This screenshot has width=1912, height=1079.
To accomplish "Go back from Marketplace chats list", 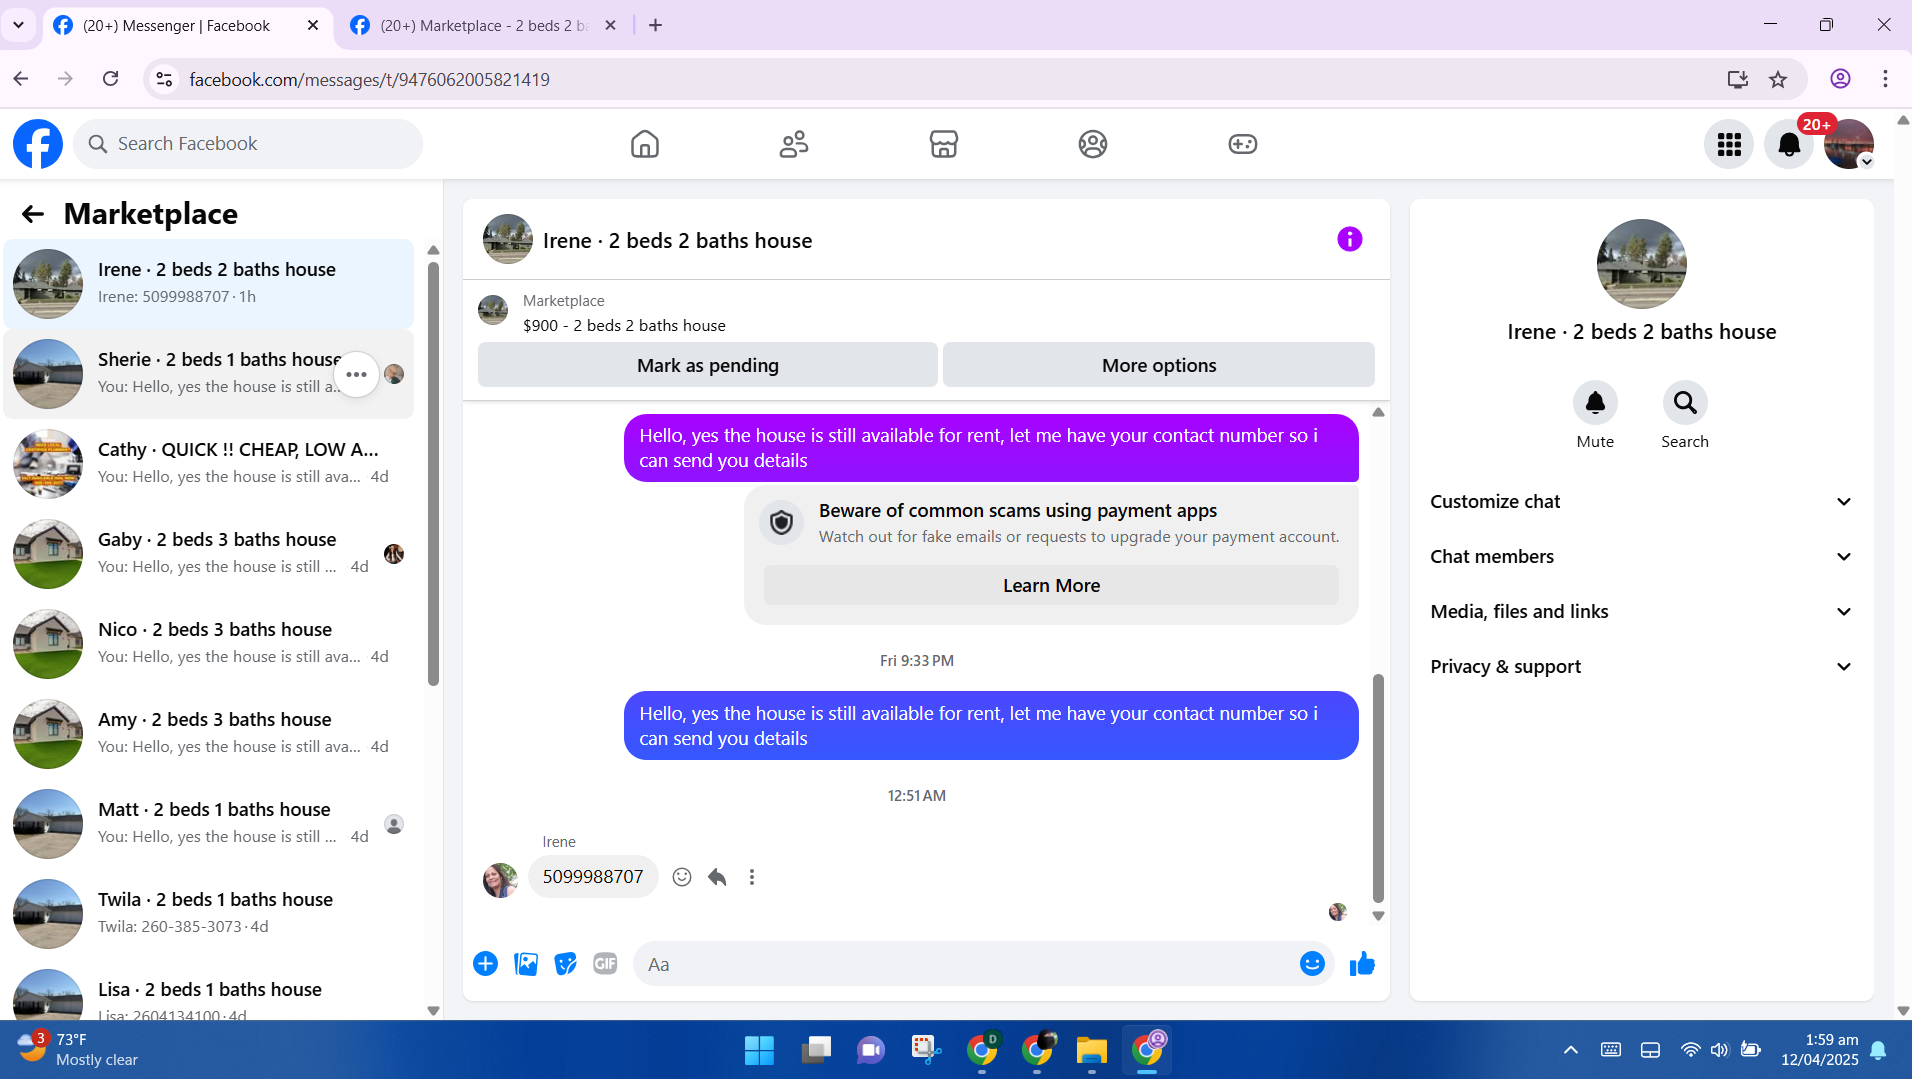I will pos(33,214).
